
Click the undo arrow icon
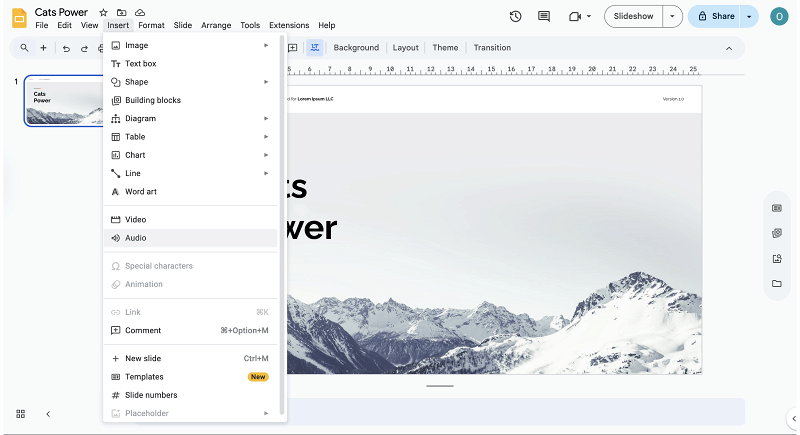tap(66, 48)
